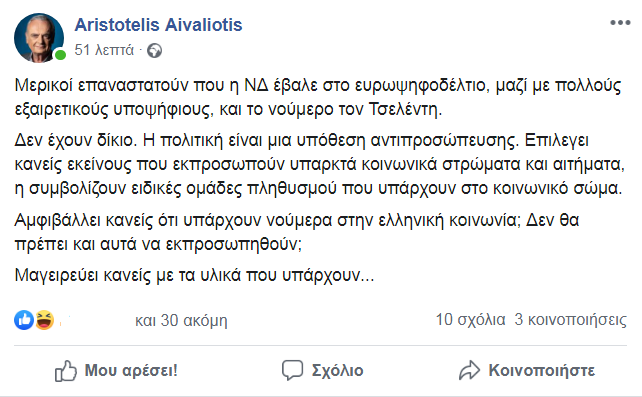
Task: Click the globe public-audience icon
Action: 155,51
